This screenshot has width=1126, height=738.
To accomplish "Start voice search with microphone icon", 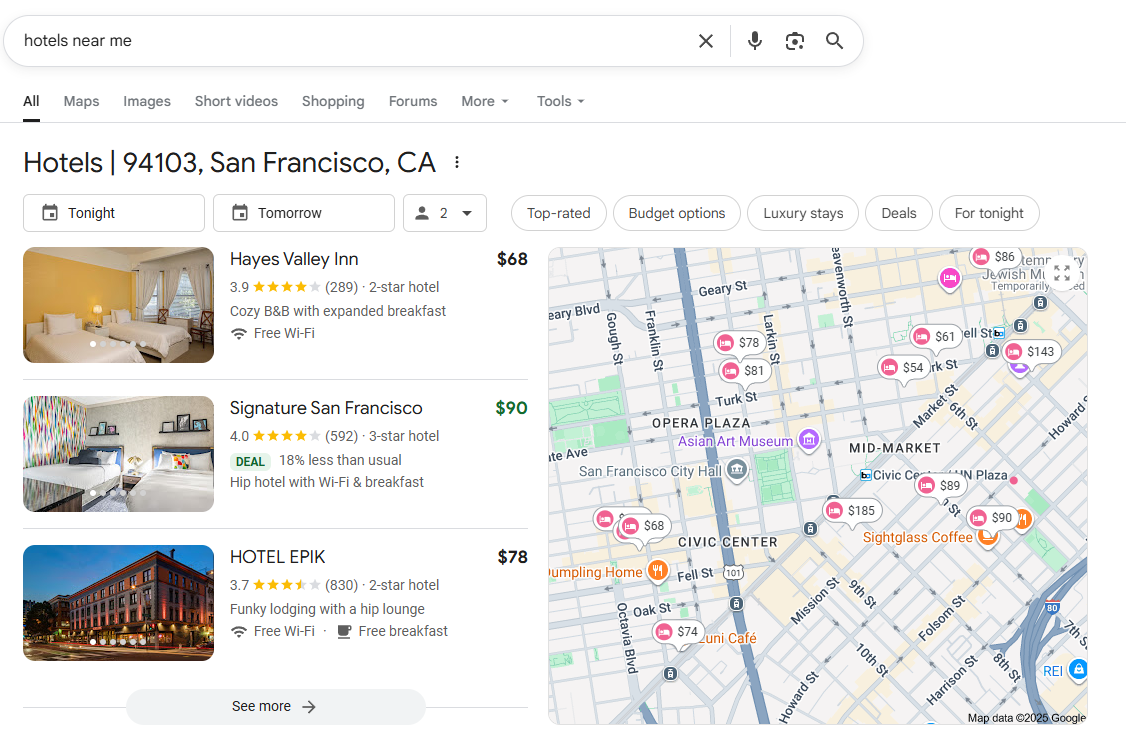I will [x=755, y=41].
